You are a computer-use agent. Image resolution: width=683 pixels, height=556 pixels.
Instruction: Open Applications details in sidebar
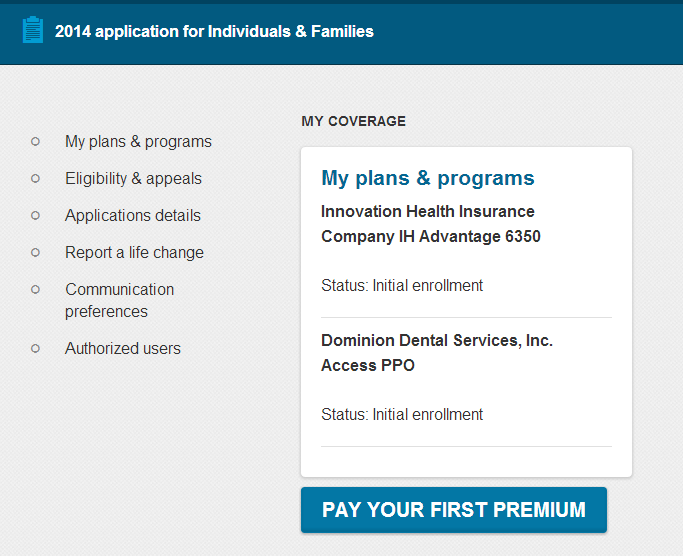point(133,216)
